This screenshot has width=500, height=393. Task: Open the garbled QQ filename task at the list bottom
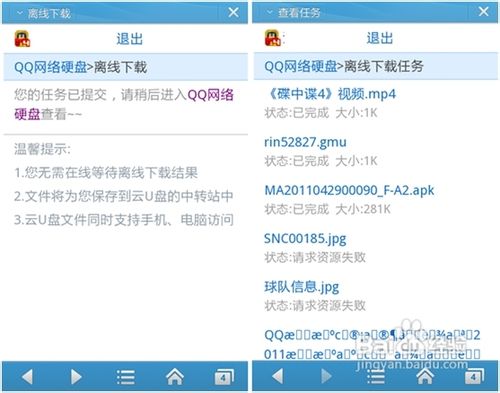coord(372,344)
